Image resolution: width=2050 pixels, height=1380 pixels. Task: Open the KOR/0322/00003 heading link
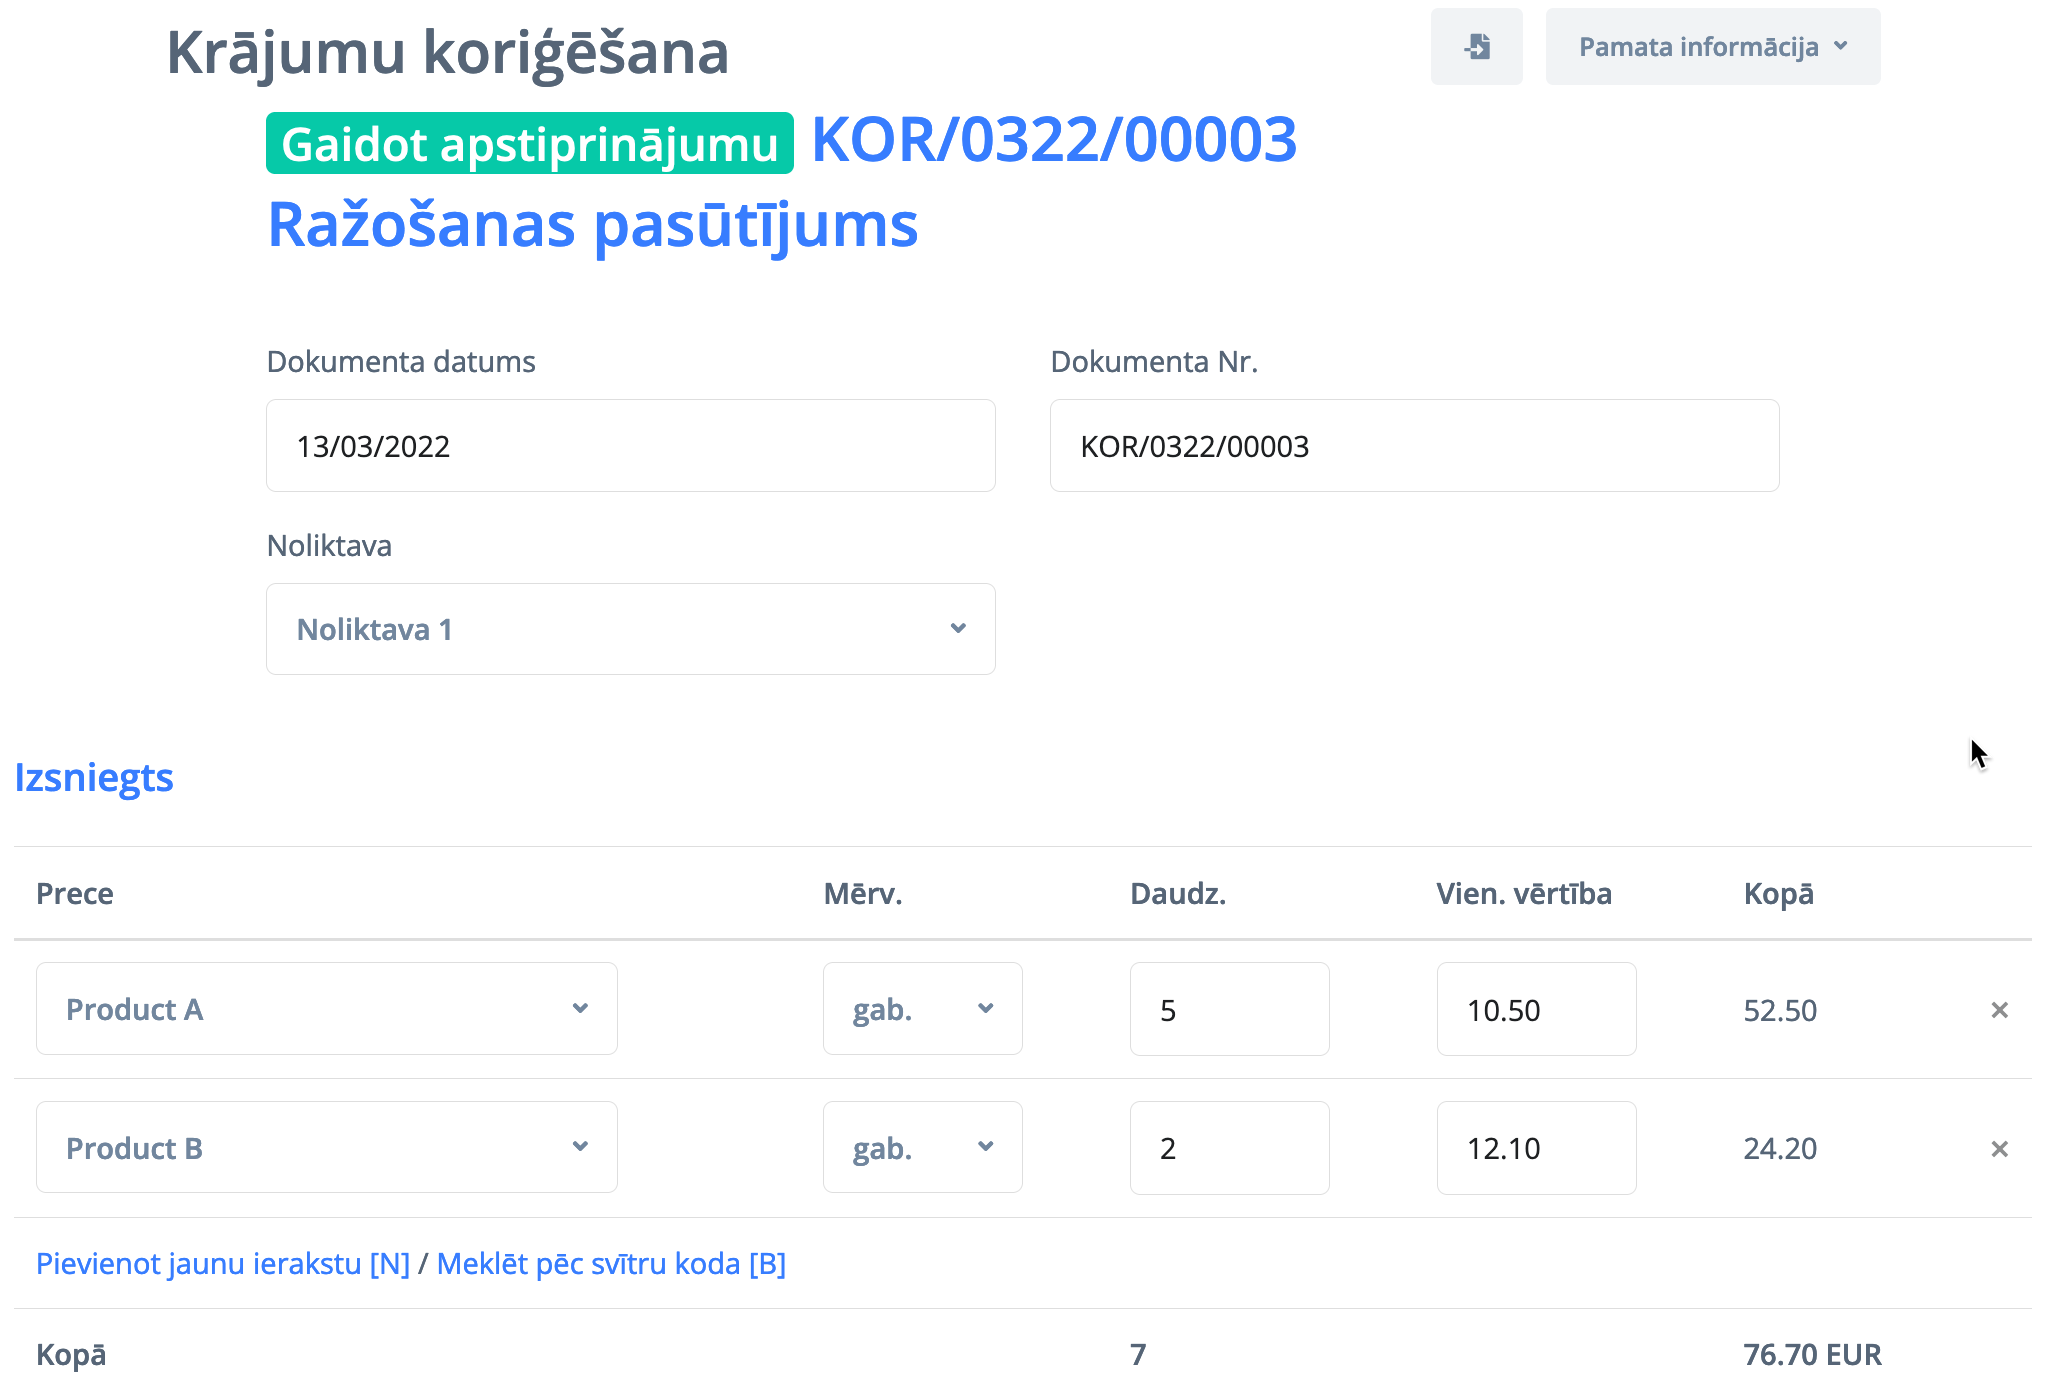coord(1054,140)
